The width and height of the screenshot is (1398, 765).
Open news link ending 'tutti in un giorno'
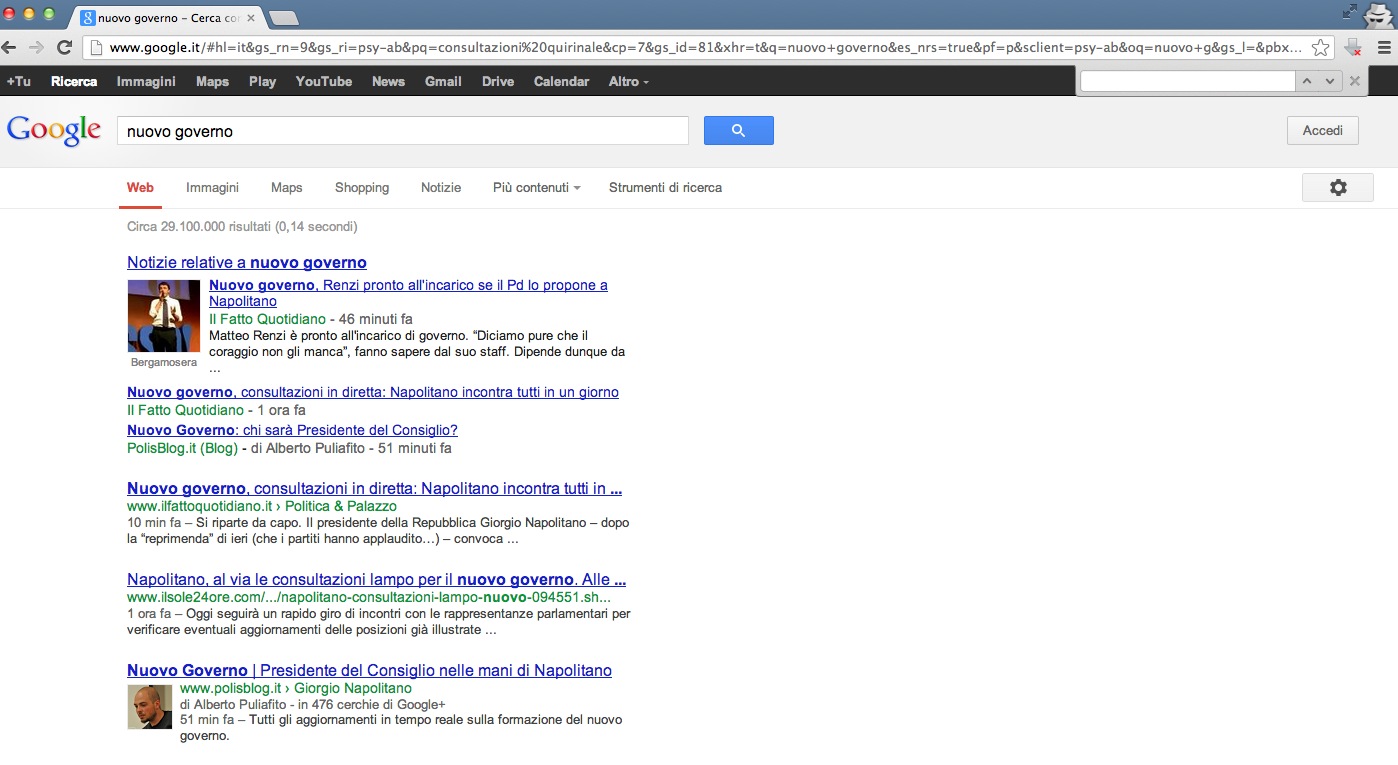coord(373,393)
